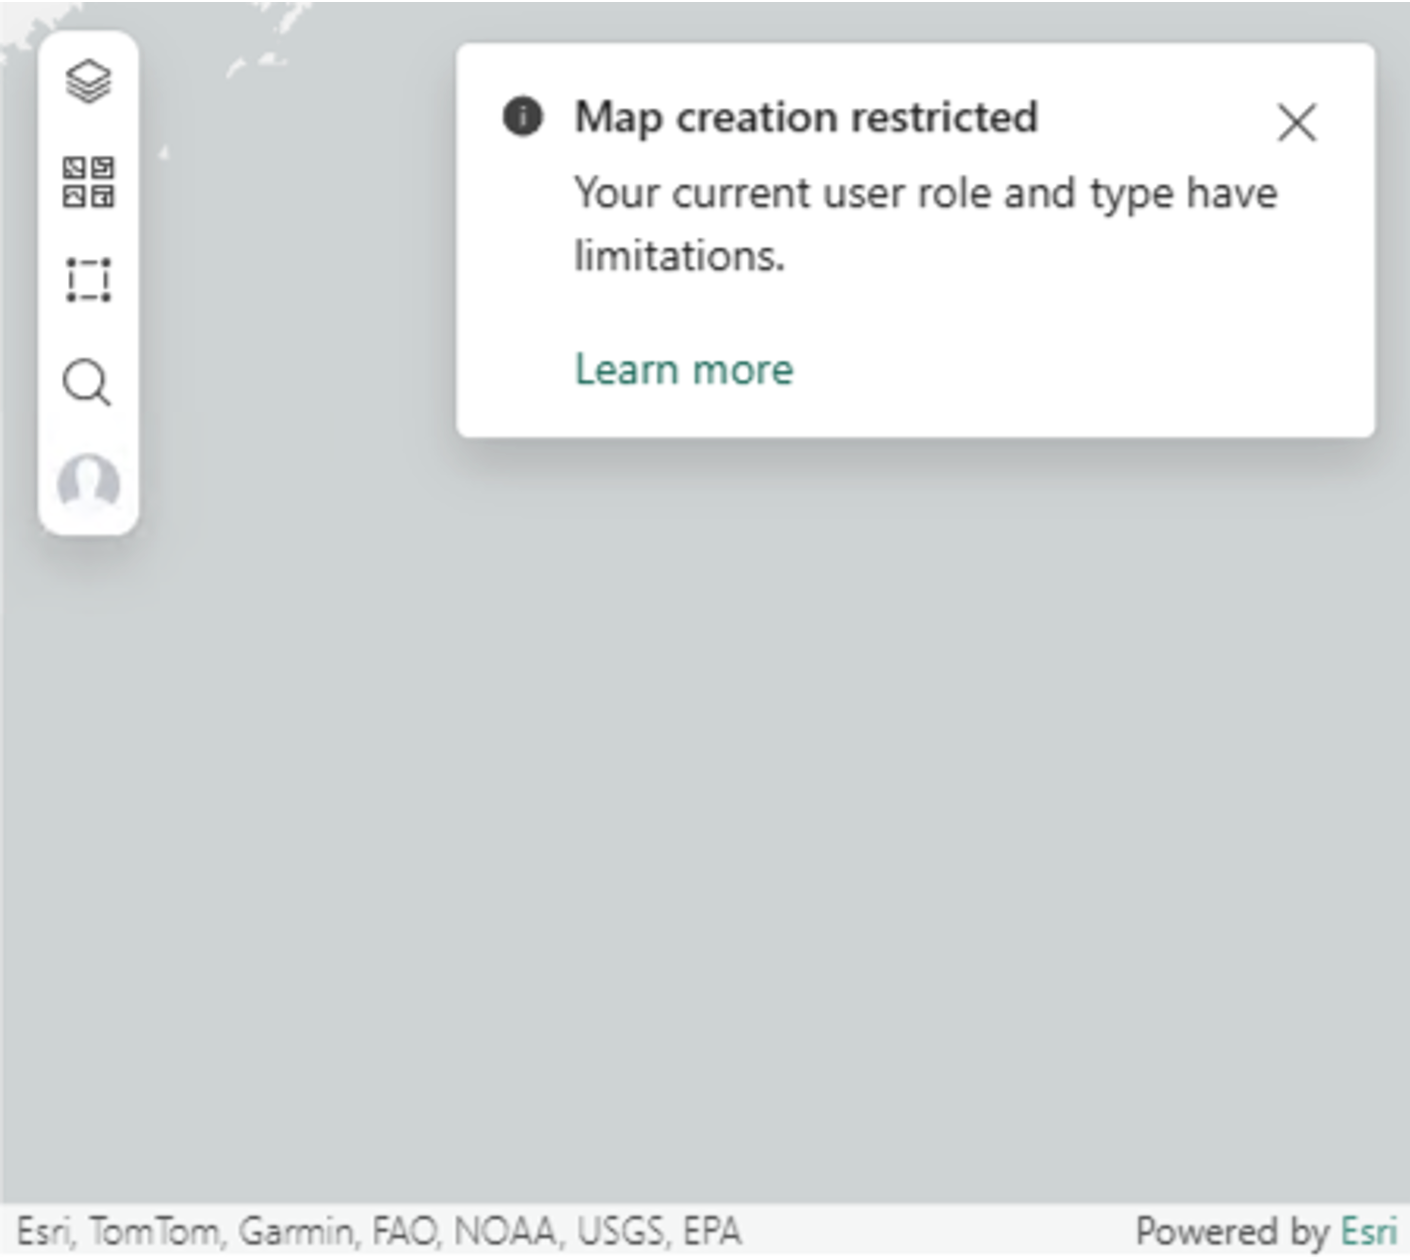Open the Layers panel
This screenshot has width=1410, height=1260.
[88, 81]
